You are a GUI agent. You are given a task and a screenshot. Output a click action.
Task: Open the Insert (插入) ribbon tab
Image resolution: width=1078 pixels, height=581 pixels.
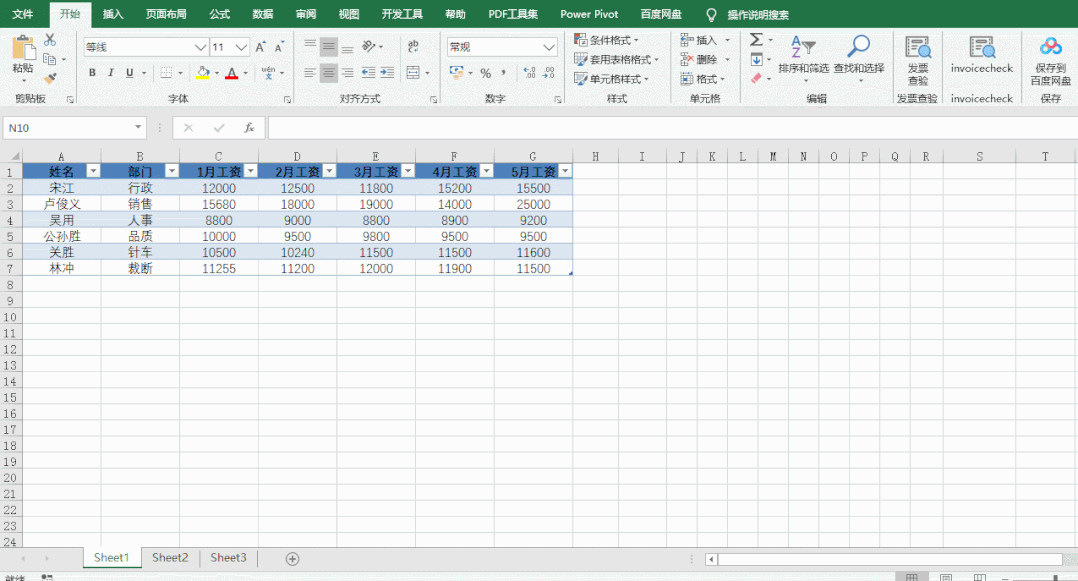point(113,14)
